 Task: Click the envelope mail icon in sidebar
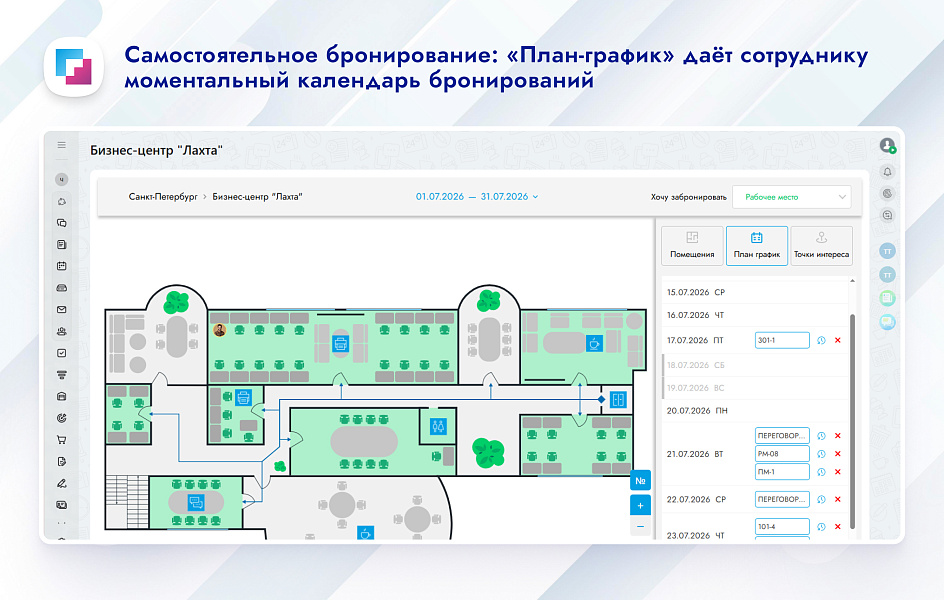pyautogui.click(x=61, y=309)
